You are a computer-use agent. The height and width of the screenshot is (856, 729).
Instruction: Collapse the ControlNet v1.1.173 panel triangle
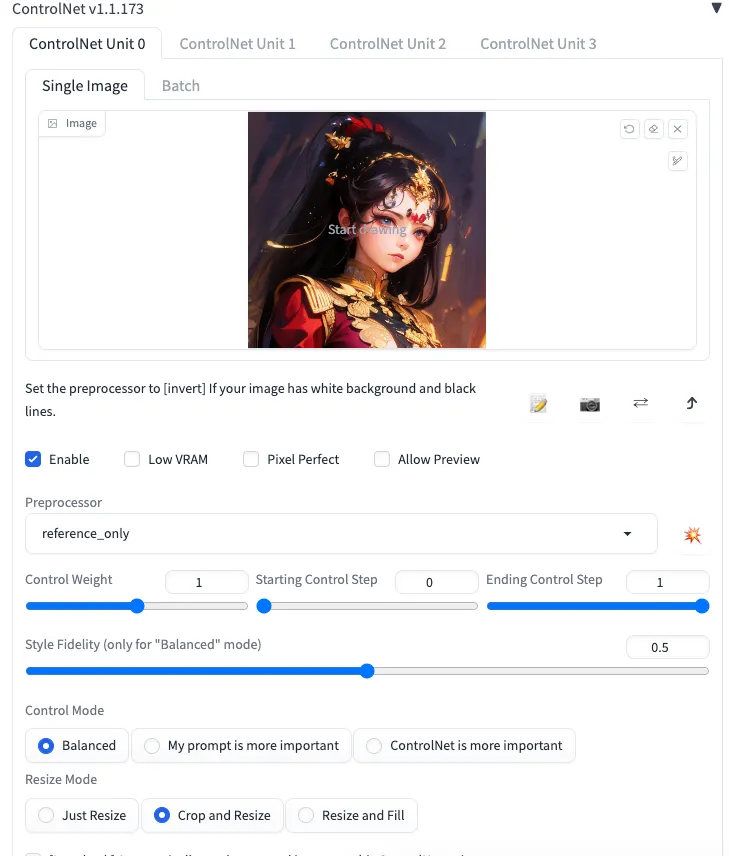click(x=716, y=9)
